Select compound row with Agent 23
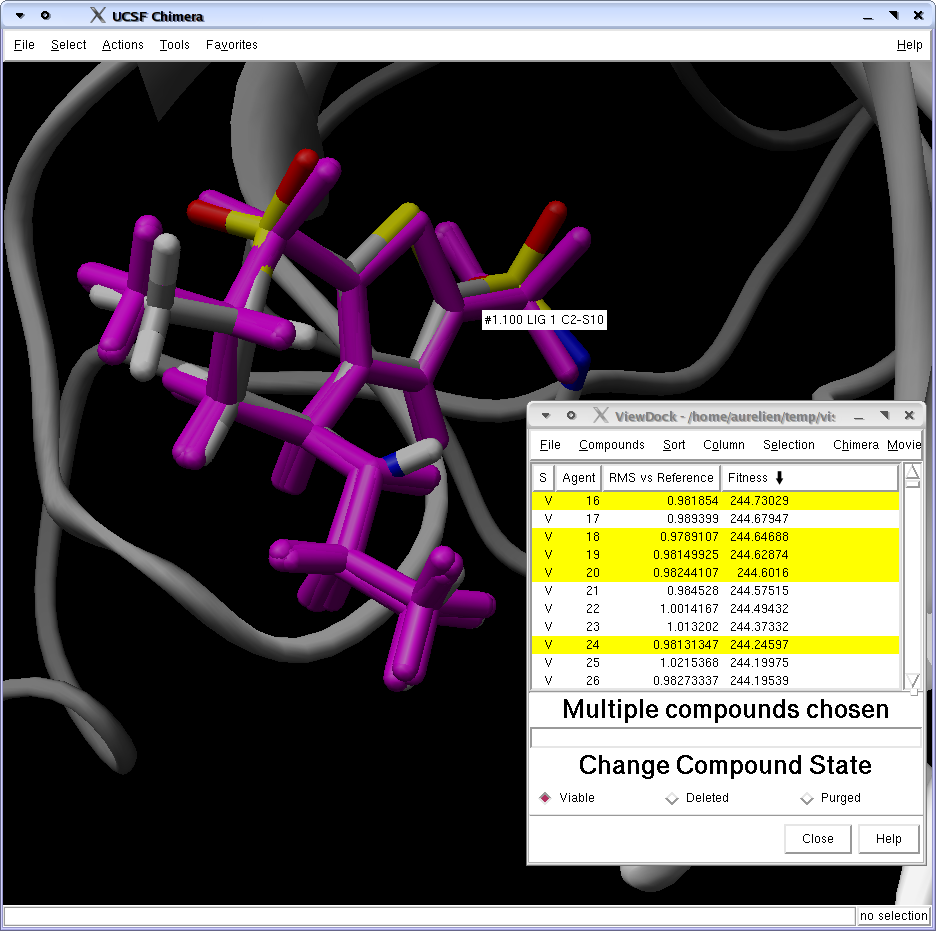 pyautogui.click(x=715, y=627)
